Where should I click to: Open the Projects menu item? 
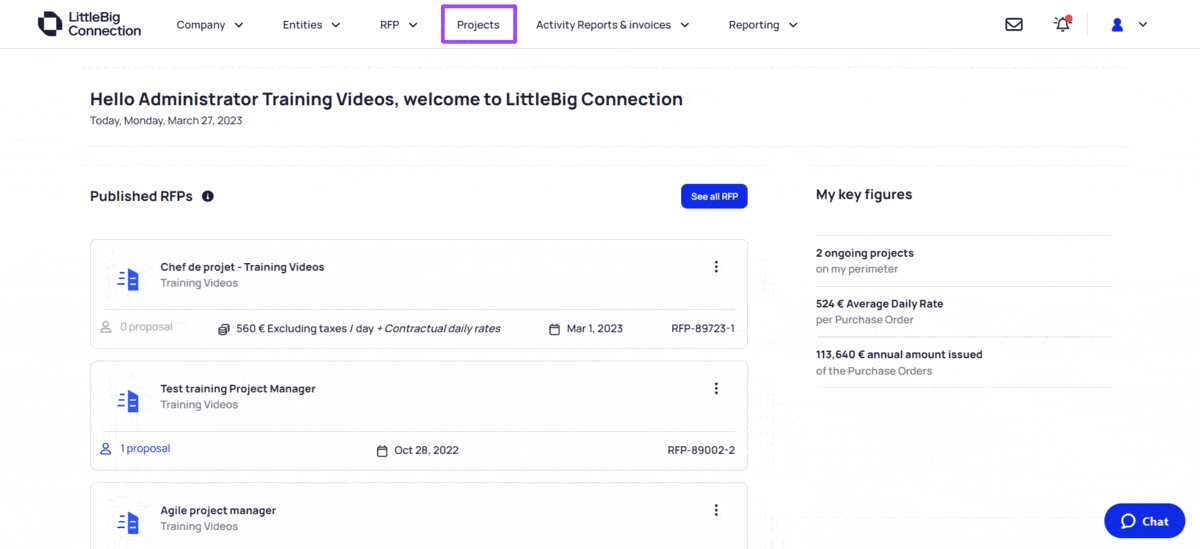click(478, 25)
